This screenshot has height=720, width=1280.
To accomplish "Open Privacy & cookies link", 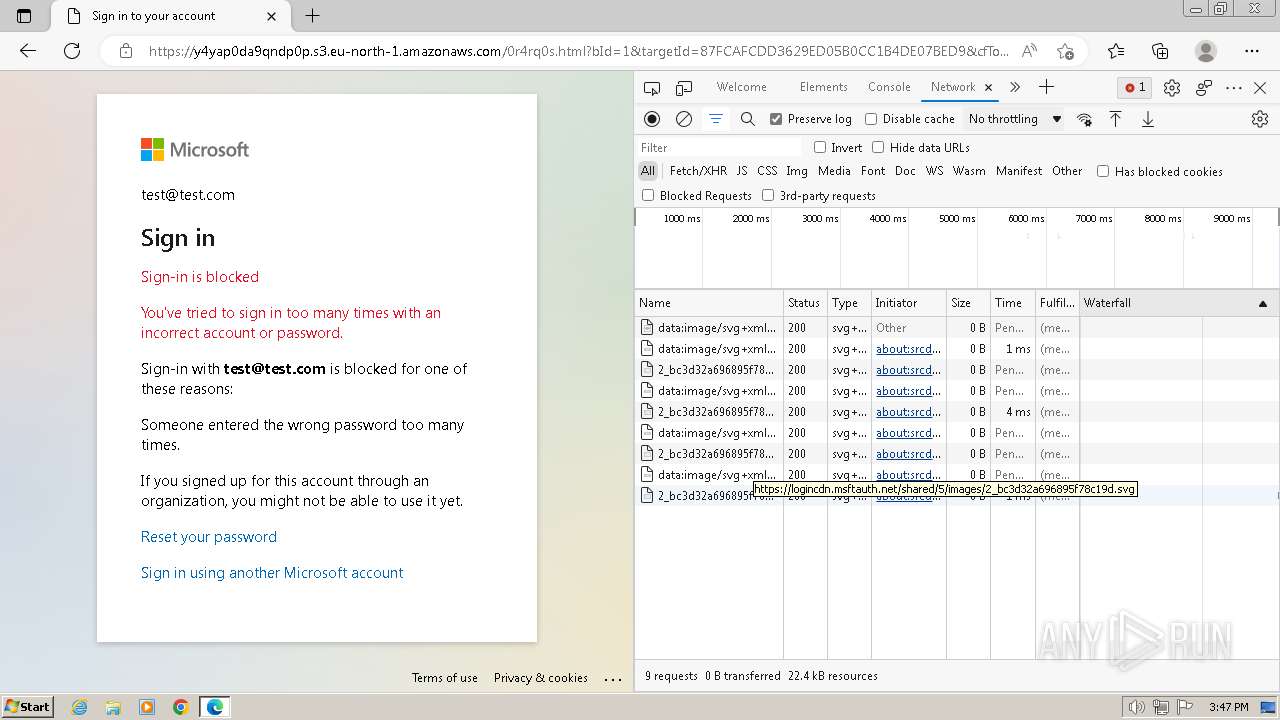I will coord(541,678).
